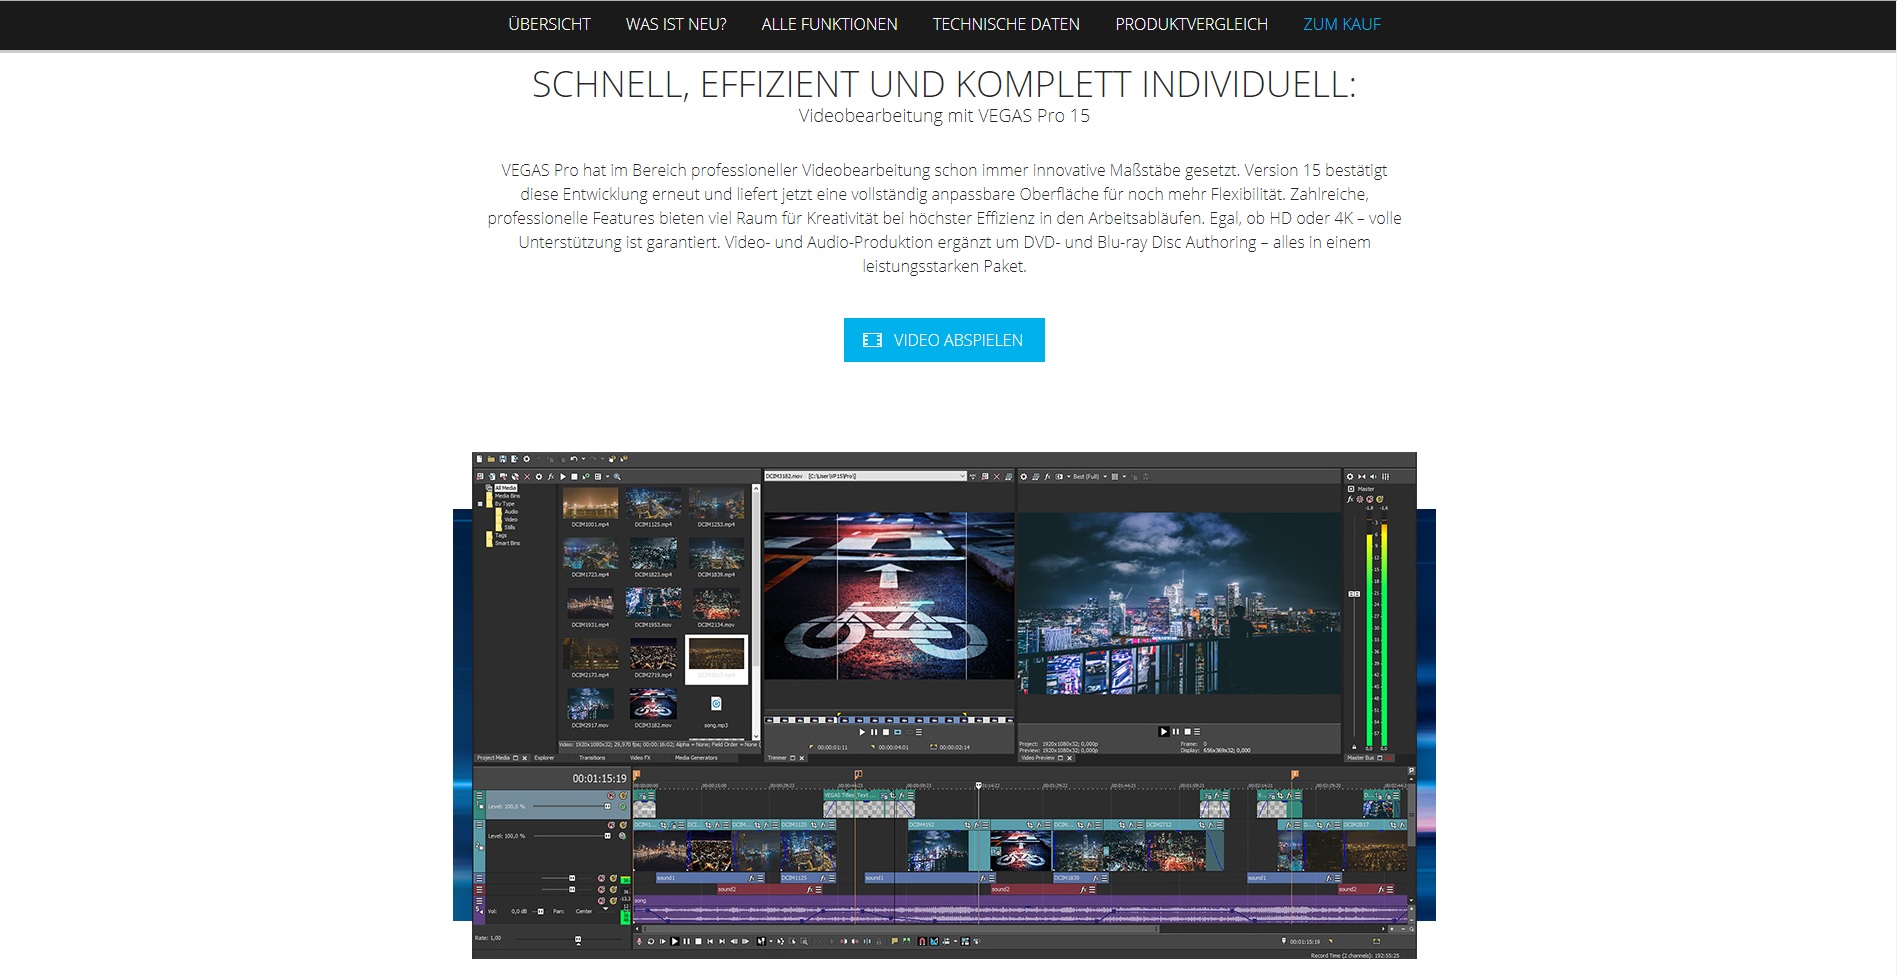Screen dimensions: 1897x975
Task: Switch to the Explorer tab
Action: [544, 758]
